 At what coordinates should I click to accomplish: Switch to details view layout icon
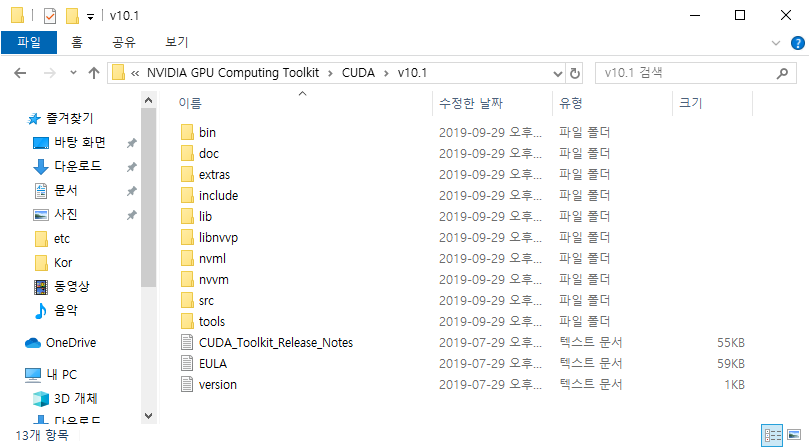(772, 435)
